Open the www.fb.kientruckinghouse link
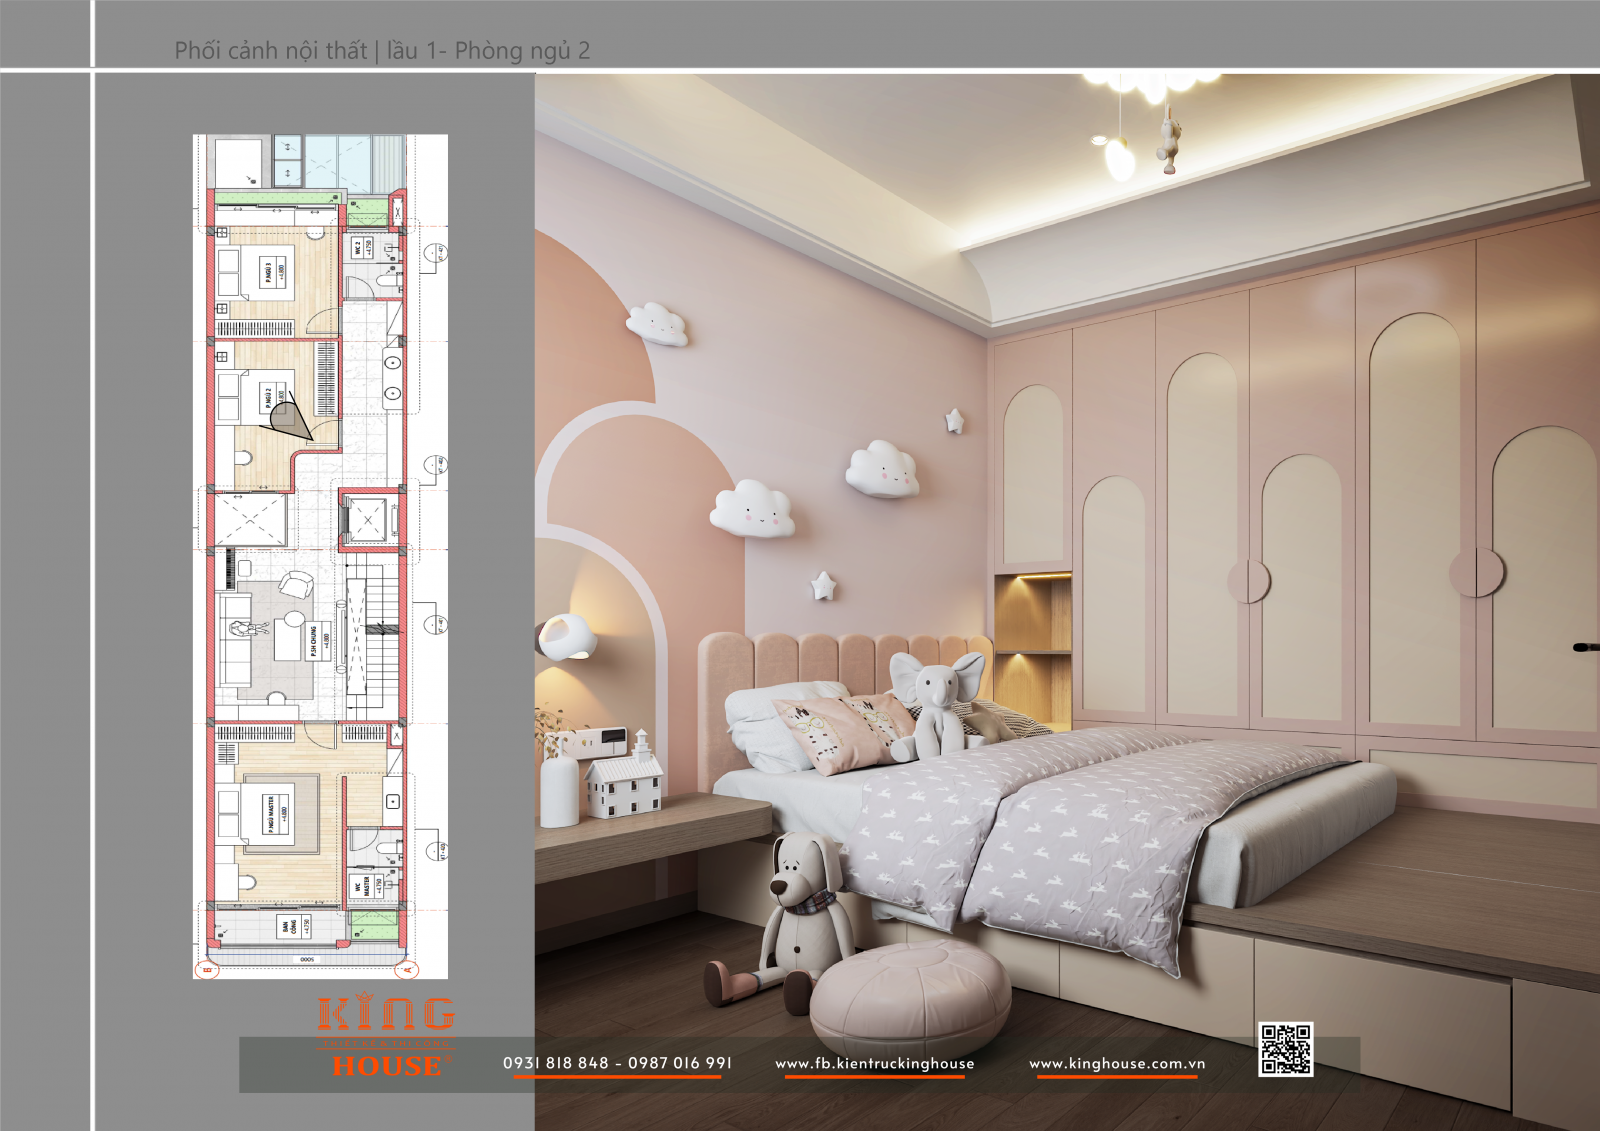Image resolution: width=1600 pixels, height=1131 pixels. click(874, 1064)
